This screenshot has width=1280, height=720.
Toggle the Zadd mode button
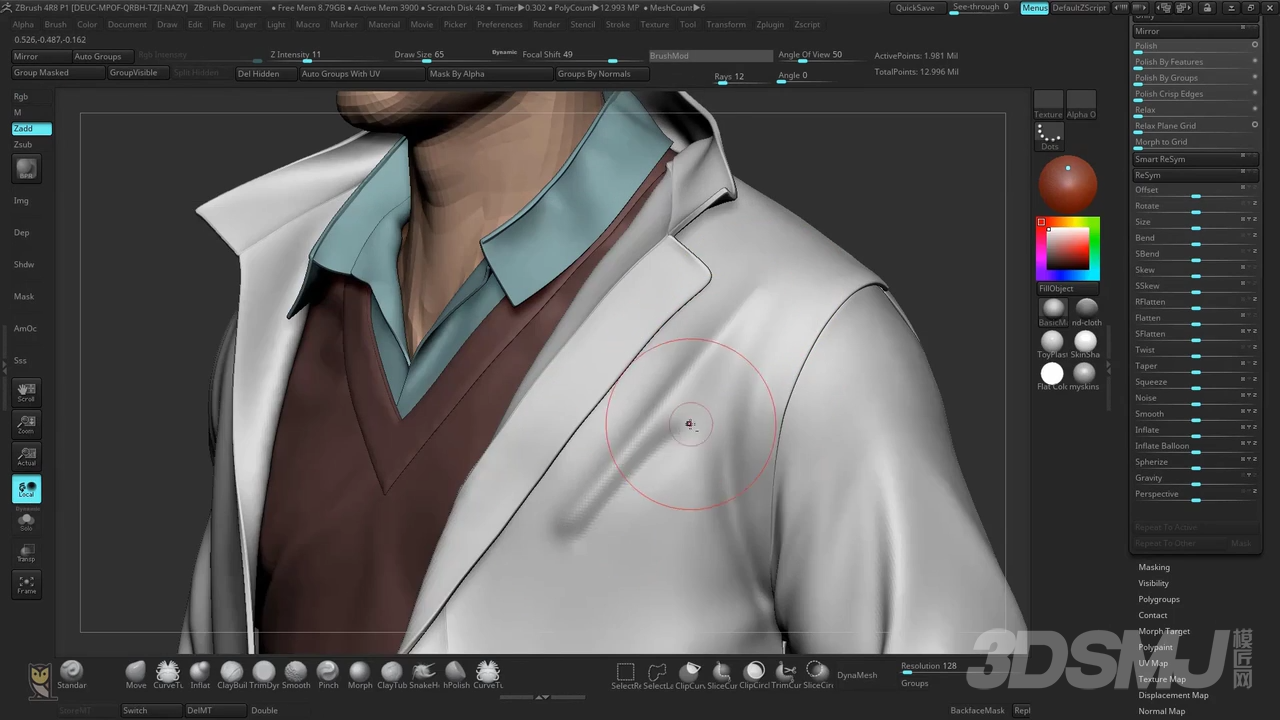[31, 128]
